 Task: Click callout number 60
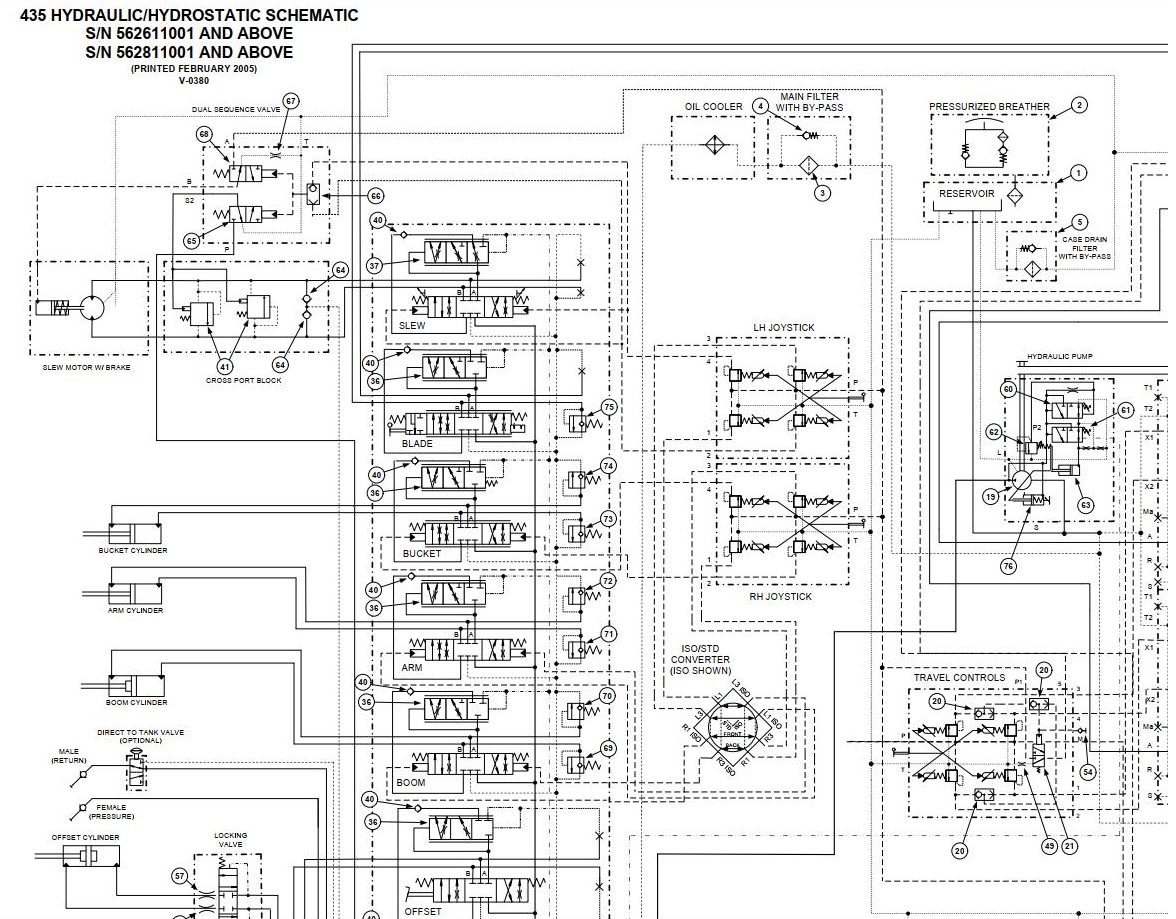[x=1009, y=389]
